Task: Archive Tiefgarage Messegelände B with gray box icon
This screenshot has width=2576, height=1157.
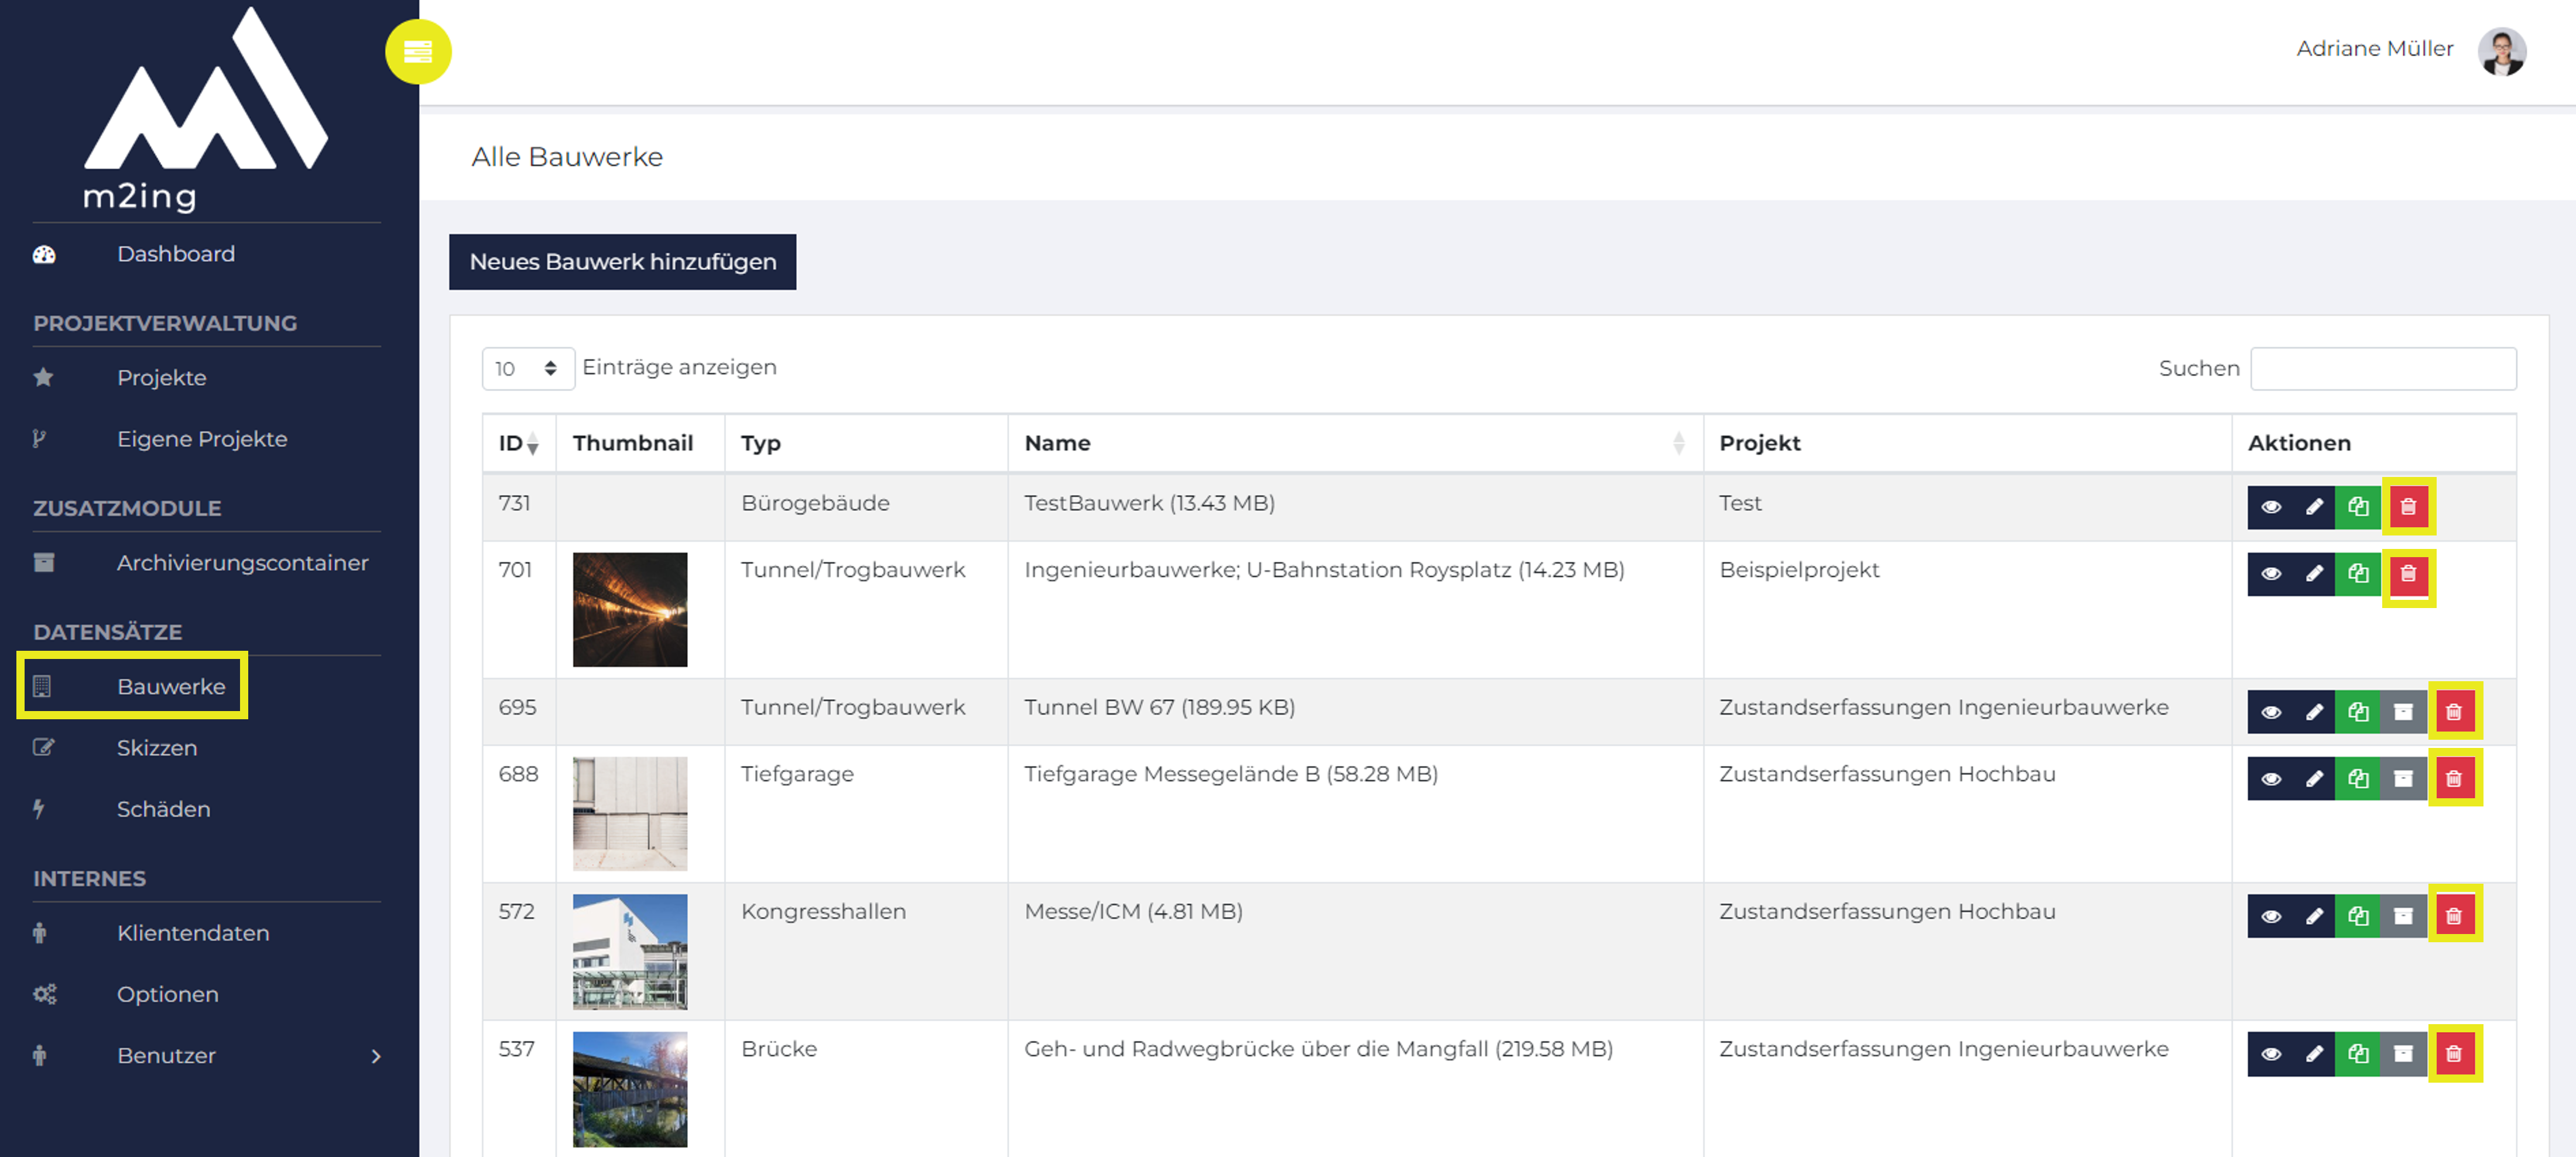Action: pyautogui.click(x=2403, y=779)
